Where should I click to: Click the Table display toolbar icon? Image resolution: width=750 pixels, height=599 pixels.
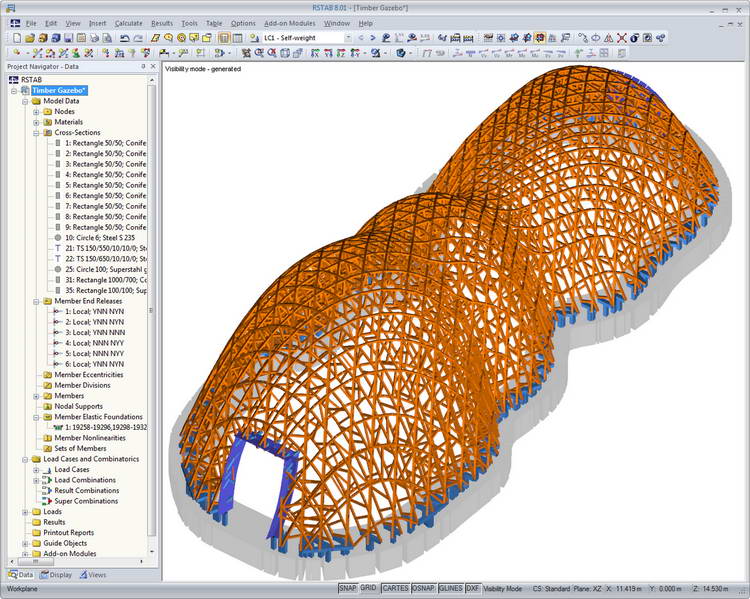coord(237,38)
